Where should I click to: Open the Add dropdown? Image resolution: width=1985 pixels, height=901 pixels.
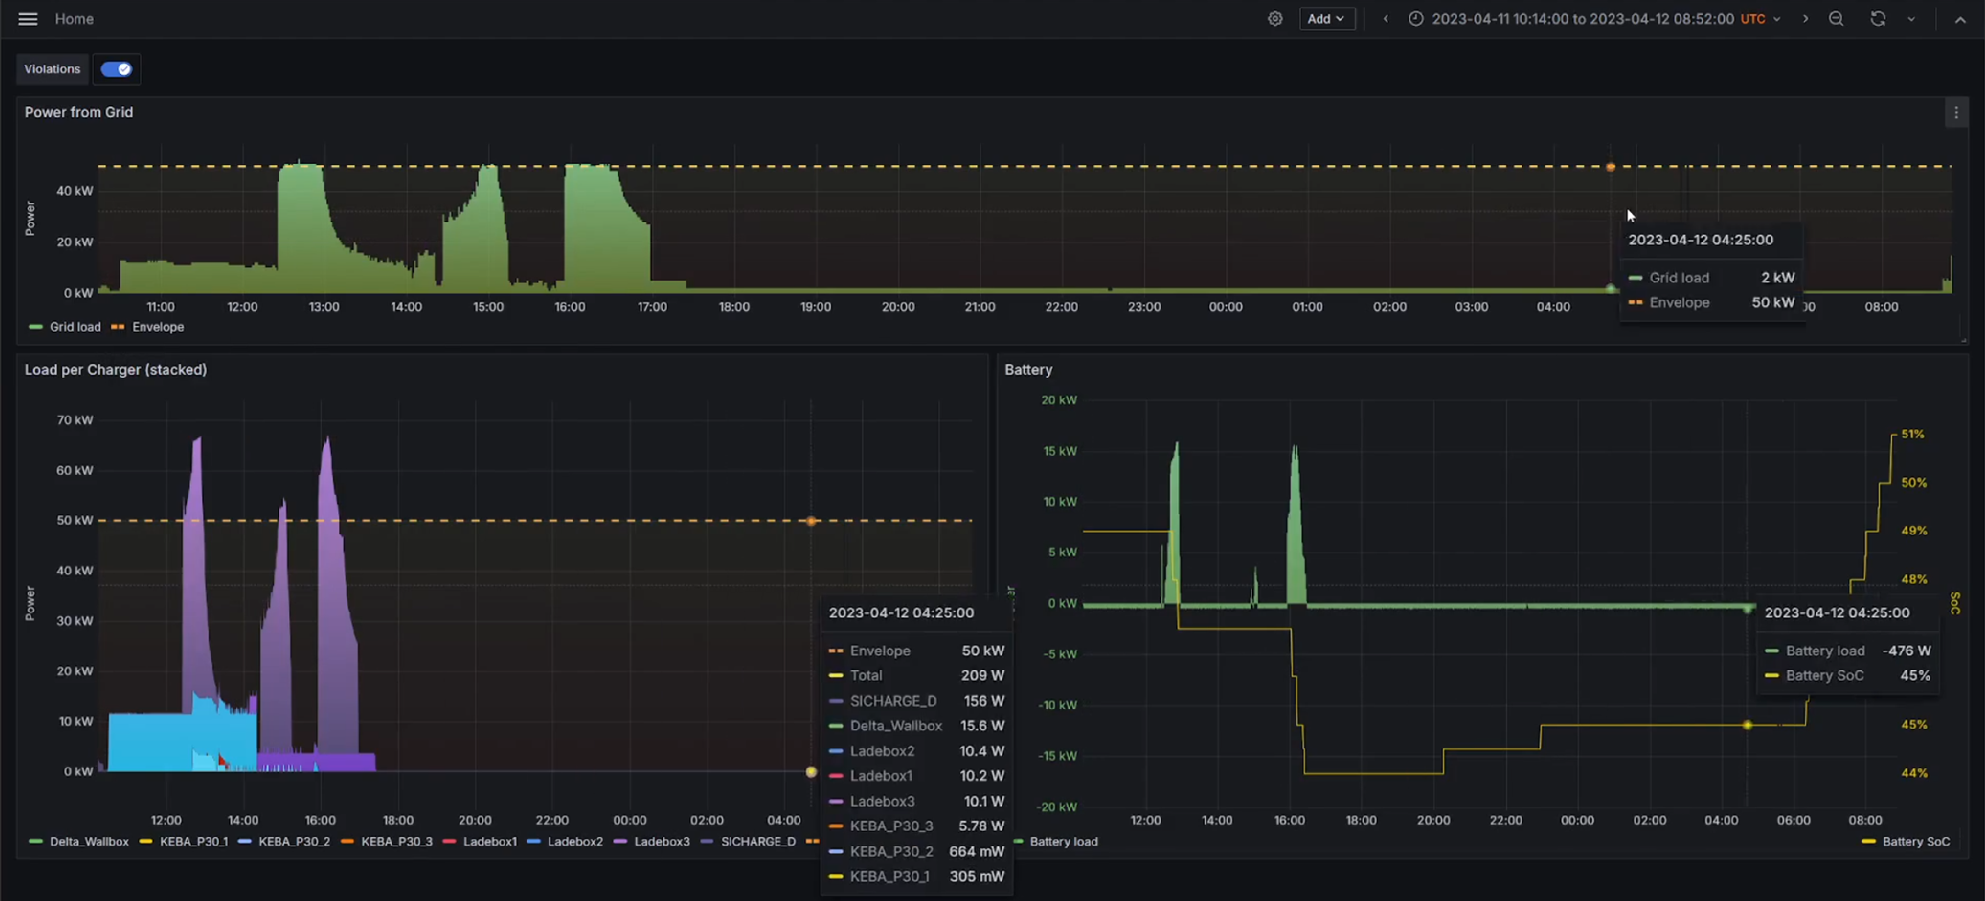coord(1326,19)
